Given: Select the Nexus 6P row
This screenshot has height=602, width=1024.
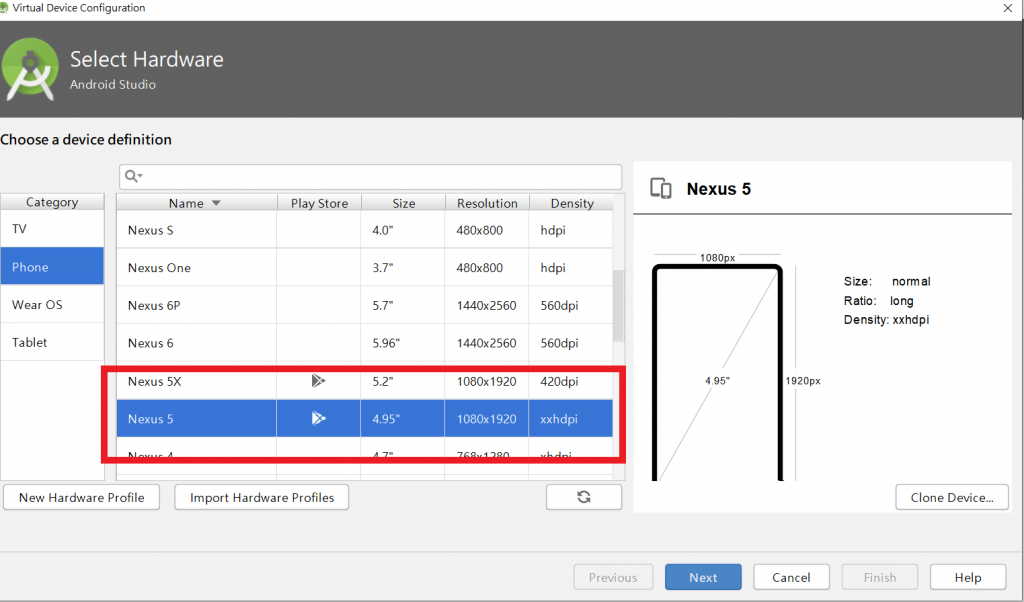Looking at the screenshot, I should click(x=364, y=305).
